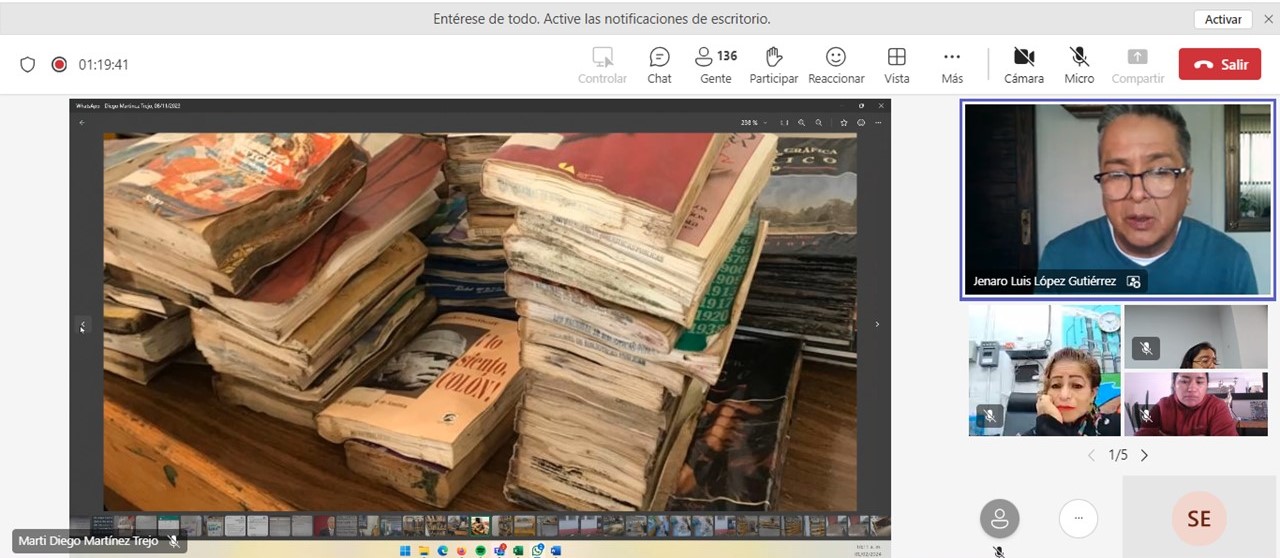Open the Vista layout options

point(896,65)
